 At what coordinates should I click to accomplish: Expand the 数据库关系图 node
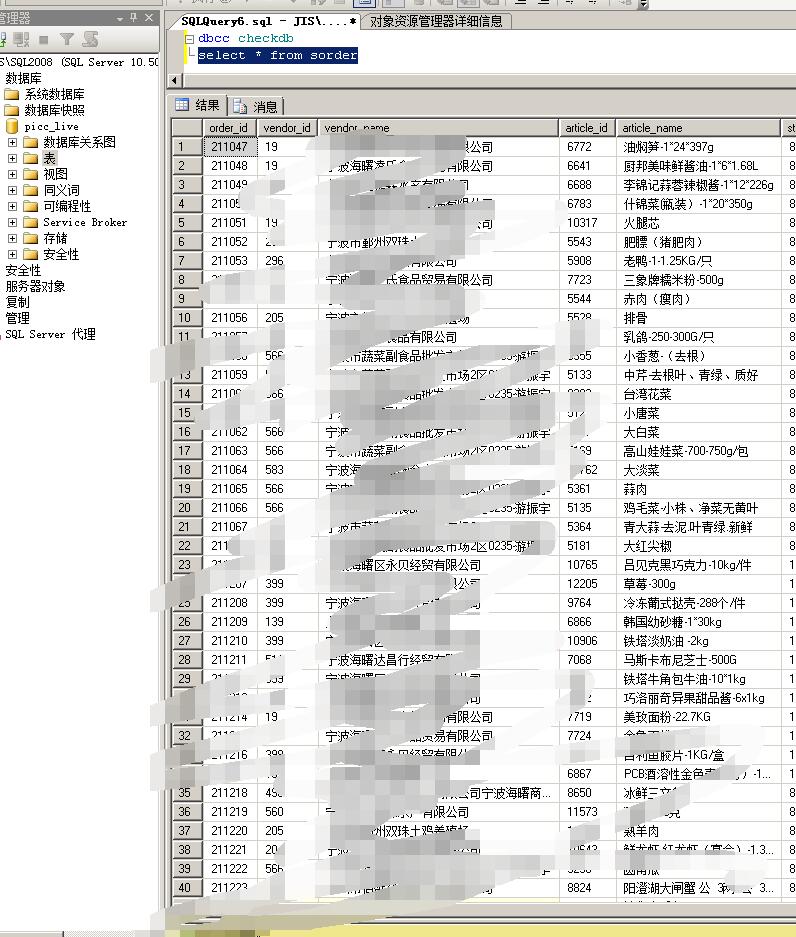pyautogui.click(x=12, y=142)
